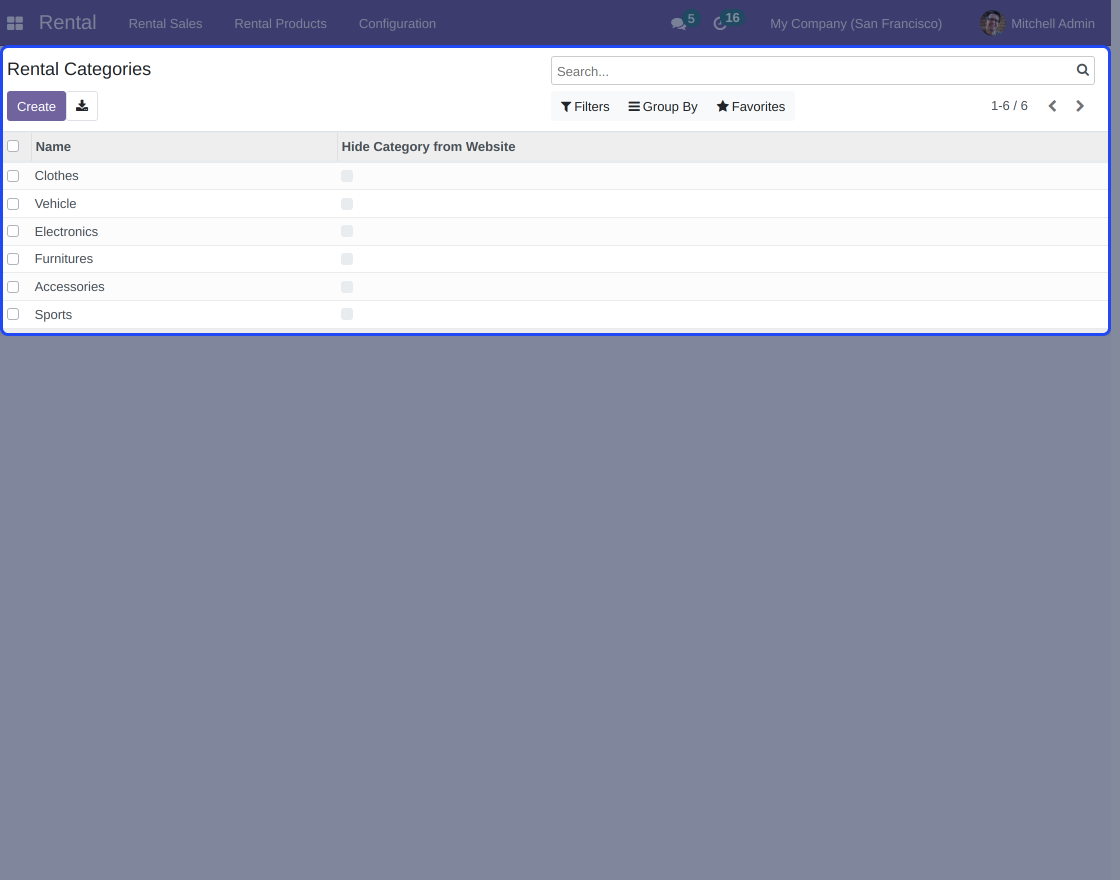Click the search magnifier icon
Viewport: 1120px width, 880px height.
coord(1083,70)
